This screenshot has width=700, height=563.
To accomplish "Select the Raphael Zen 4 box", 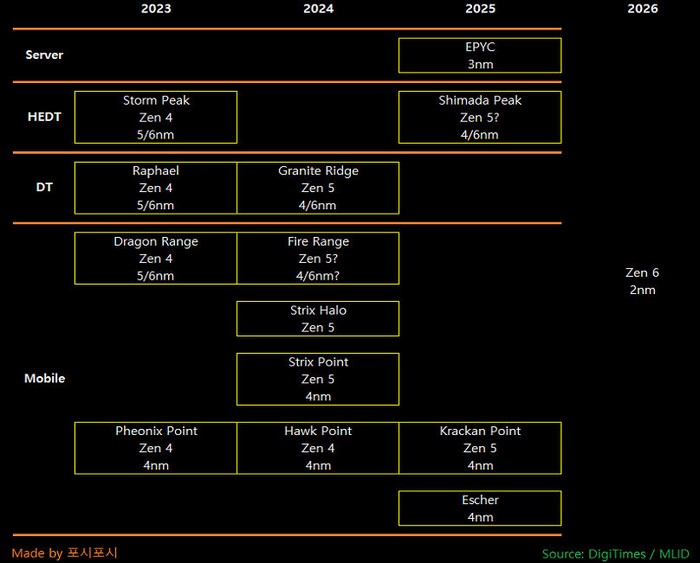I will pyautogui.click(x=156, y=188).
